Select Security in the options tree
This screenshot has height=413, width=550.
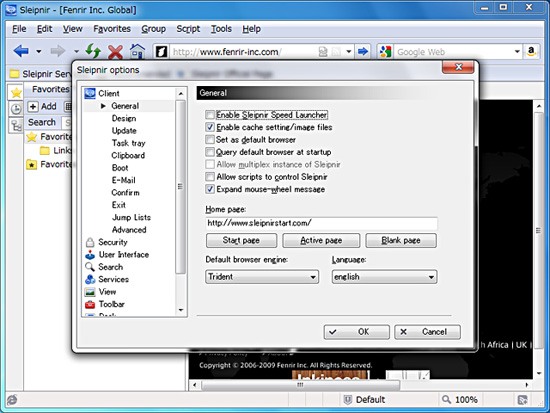pyautogui.click(x=113, y=242)
